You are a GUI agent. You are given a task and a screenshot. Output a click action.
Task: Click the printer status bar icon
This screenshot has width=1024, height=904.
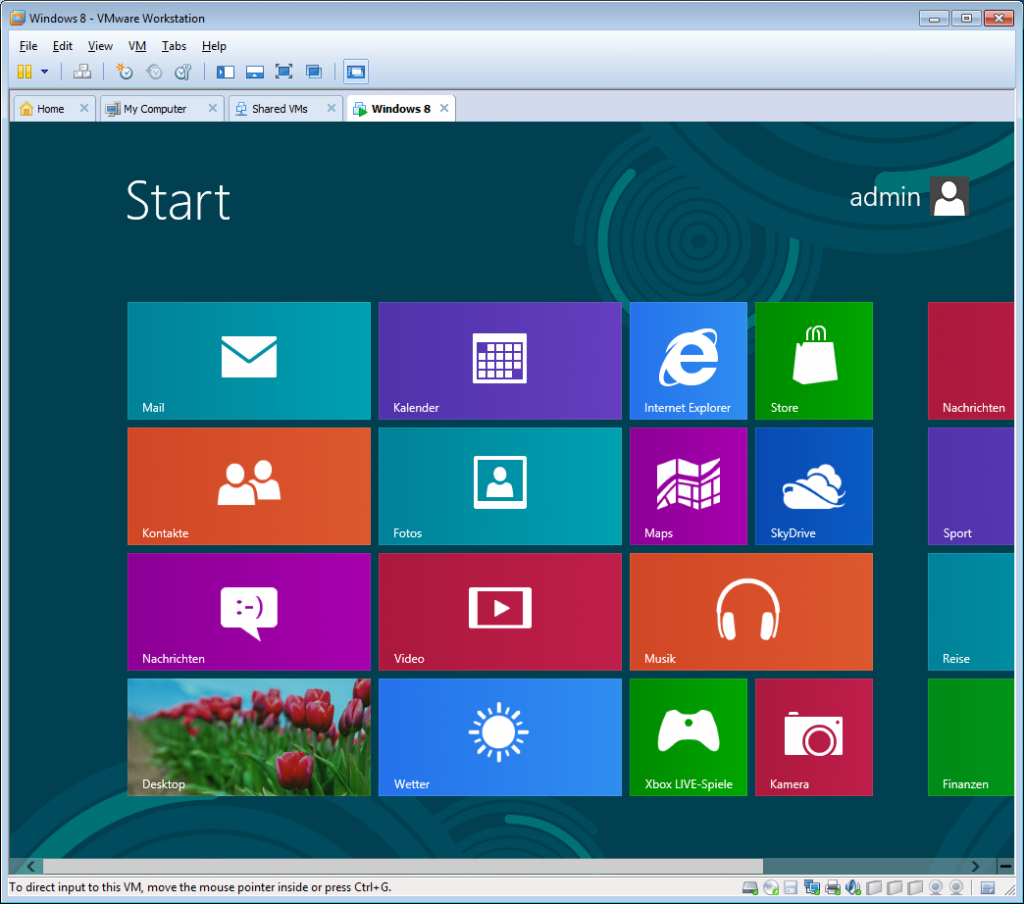pyautogui.click(x=833, y=888)
